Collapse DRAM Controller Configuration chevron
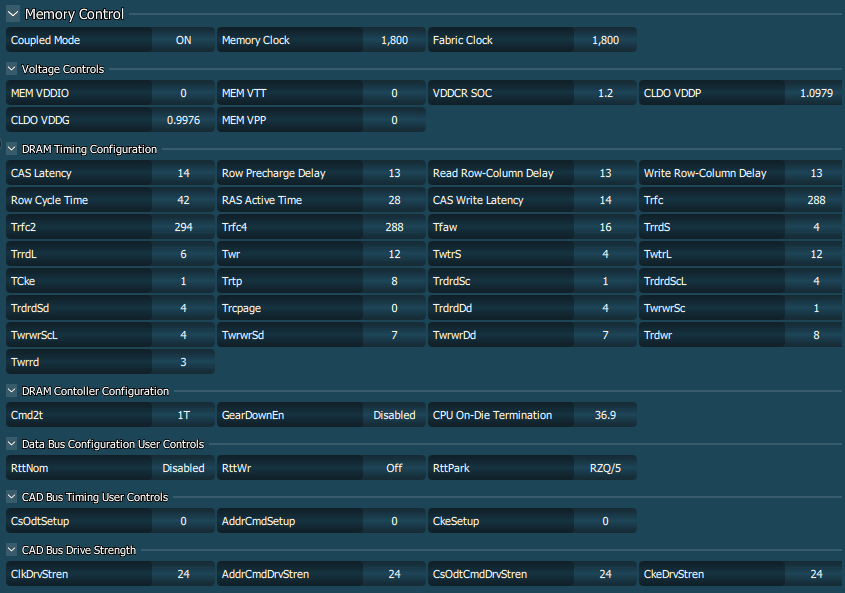The height and width of the screenshot is (593, 845). pos(13,391)
